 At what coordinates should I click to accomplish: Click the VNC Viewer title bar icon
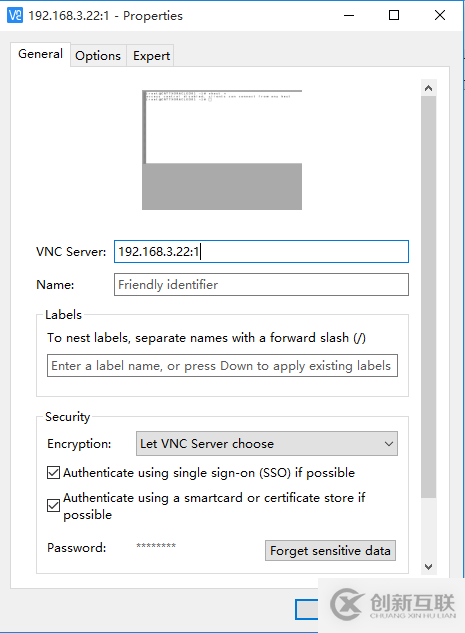tap(15, 15)
